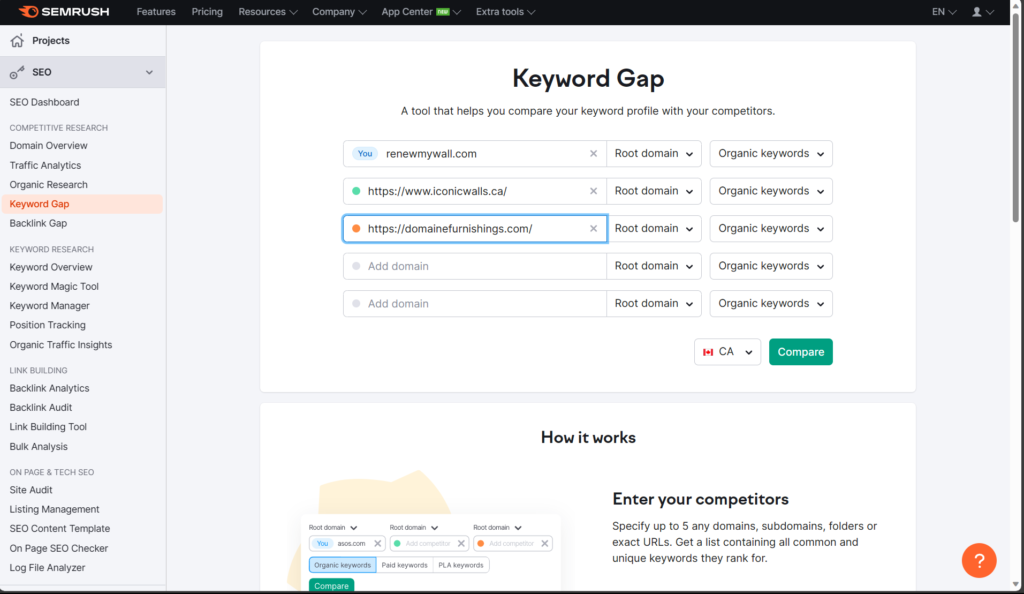Open Backlink Analytics

(x=49, y=388)
